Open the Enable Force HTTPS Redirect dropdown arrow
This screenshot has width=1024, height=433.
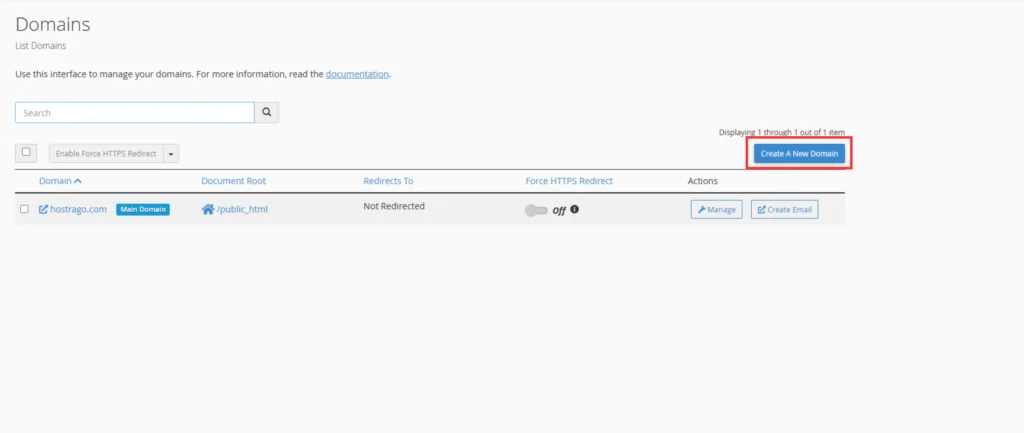(170, 153)
